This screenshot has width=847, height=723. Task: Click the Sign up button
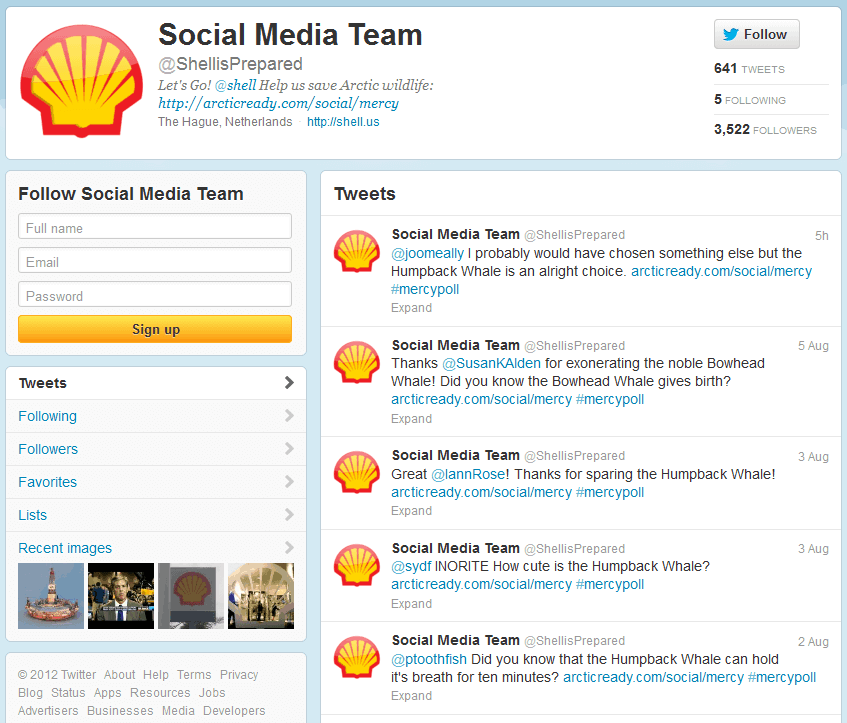coord(155,329)
